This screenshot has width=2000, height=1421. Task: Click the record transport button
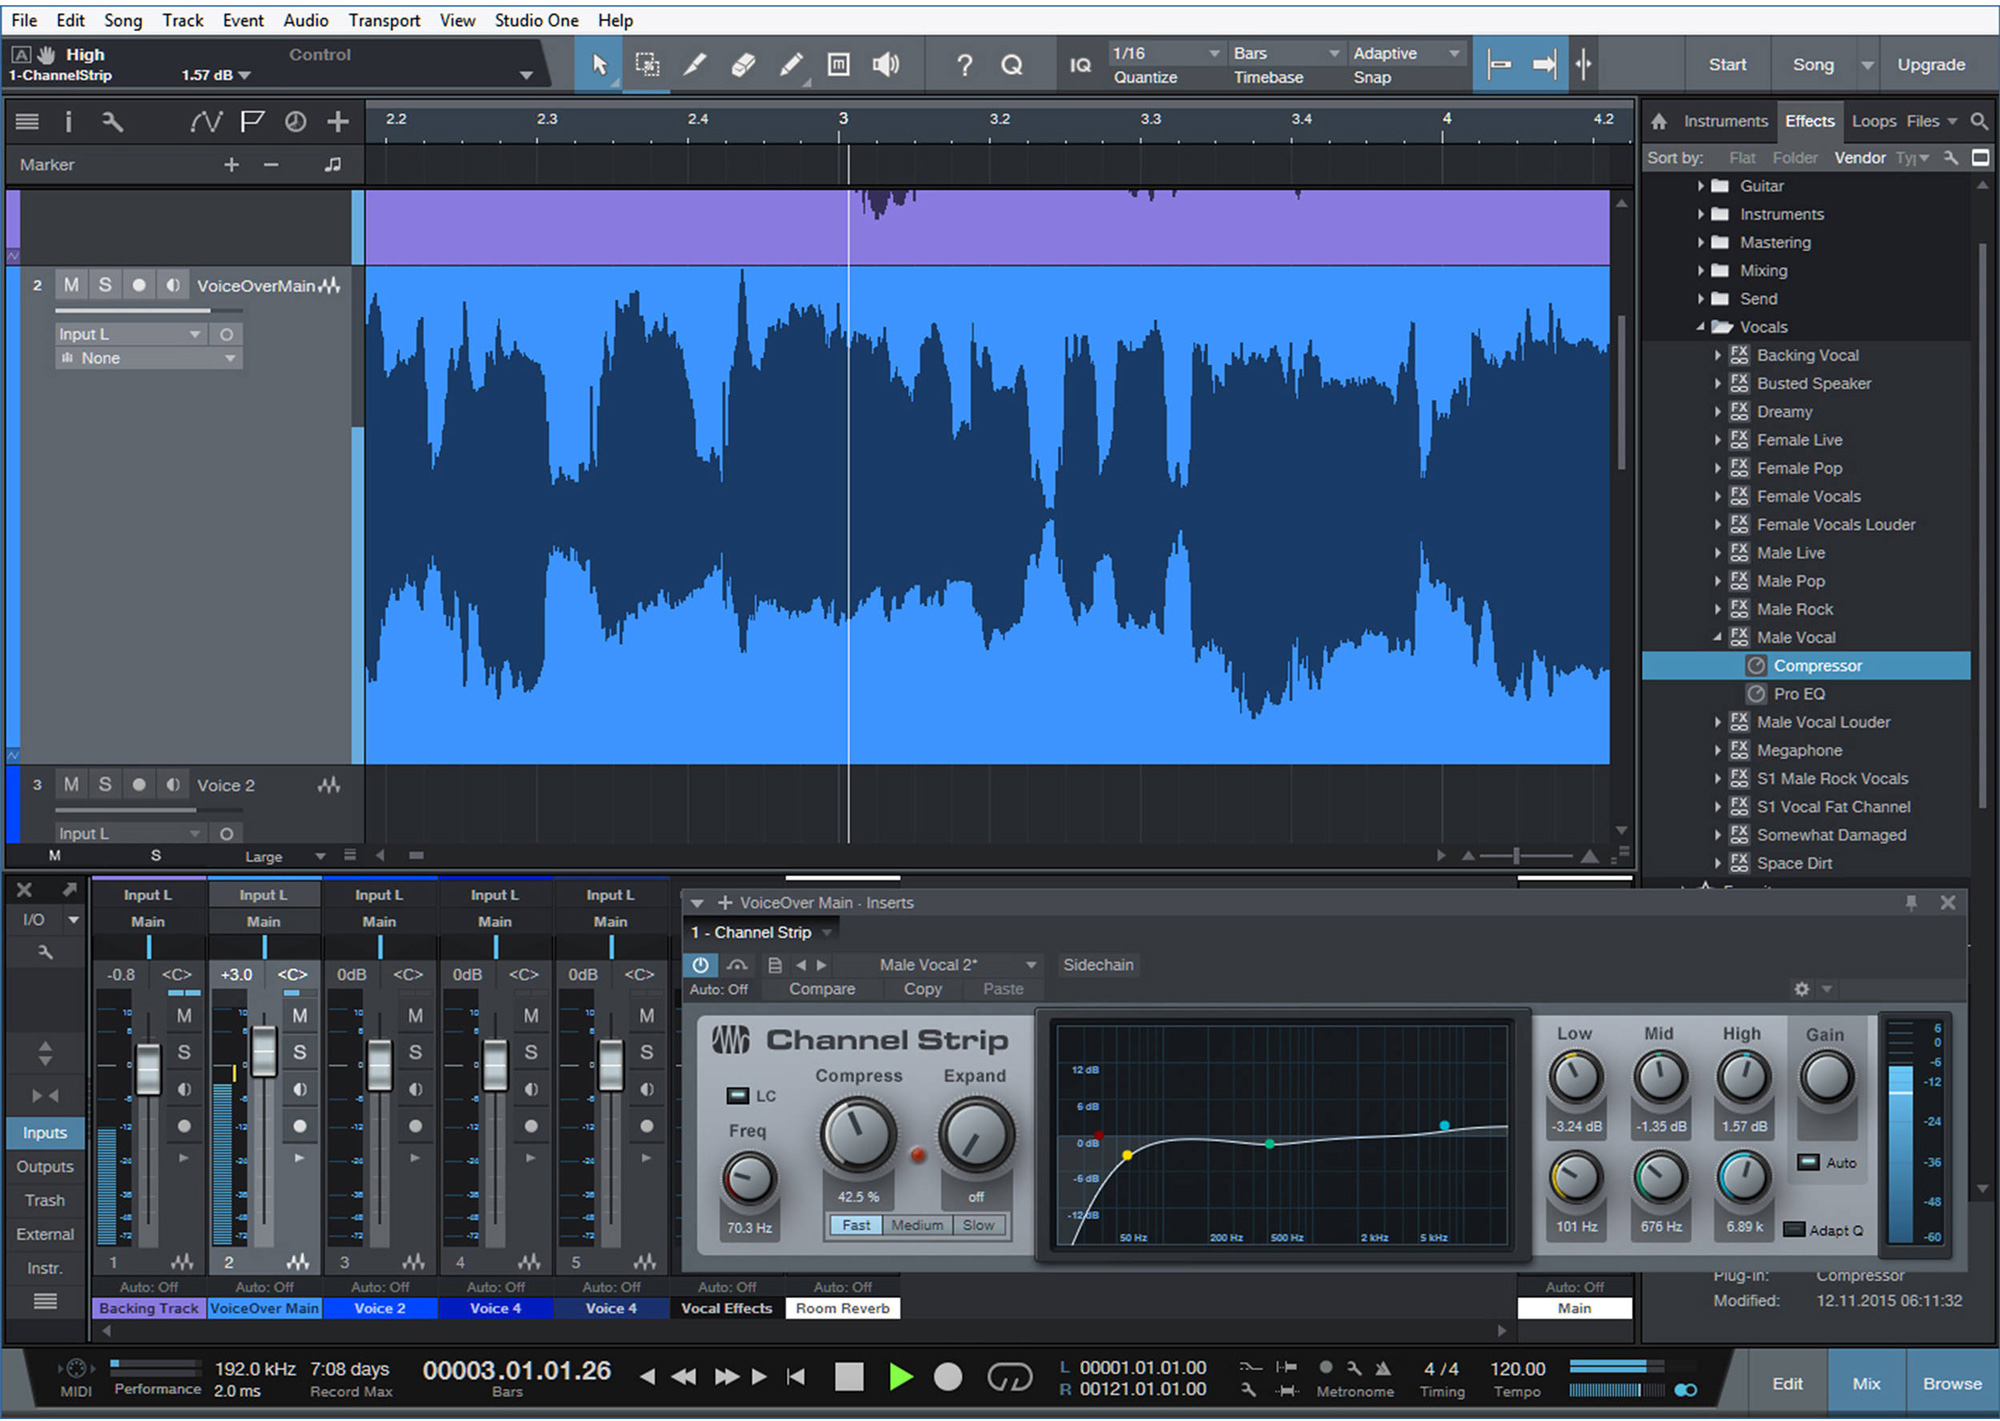click(x=948, y=1377)
